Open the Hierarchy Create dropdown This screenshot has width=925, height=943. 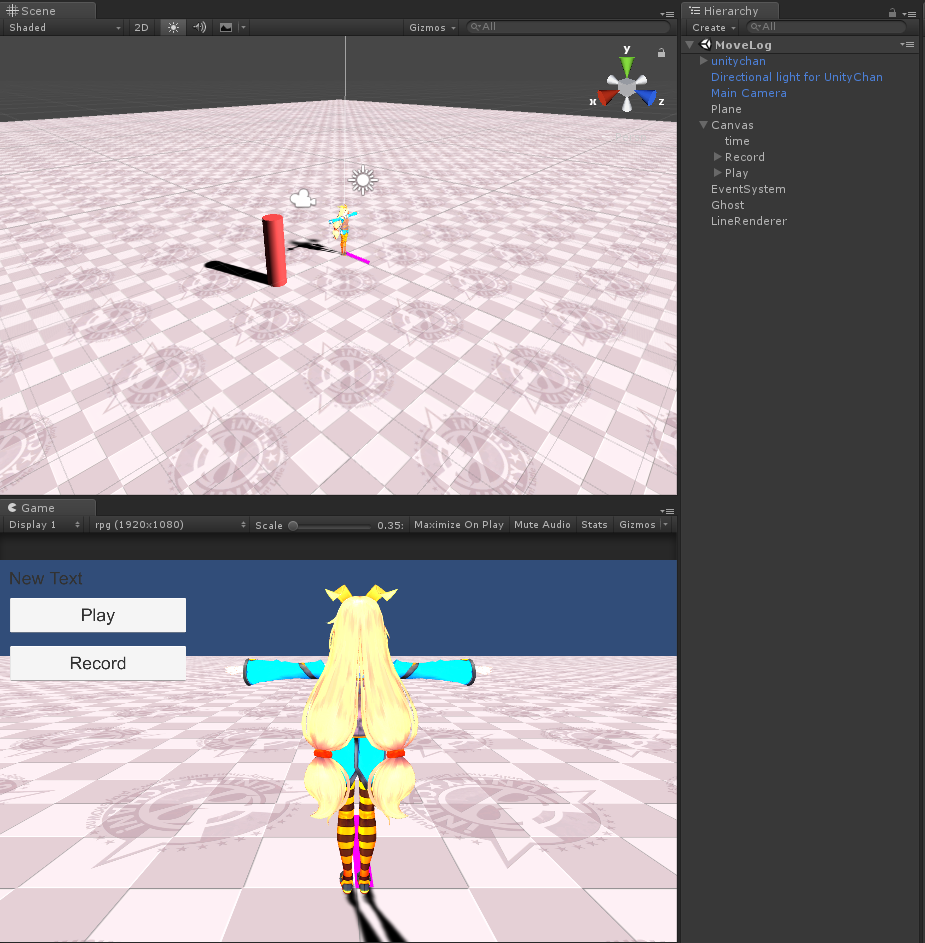click(x=714, y=27)
